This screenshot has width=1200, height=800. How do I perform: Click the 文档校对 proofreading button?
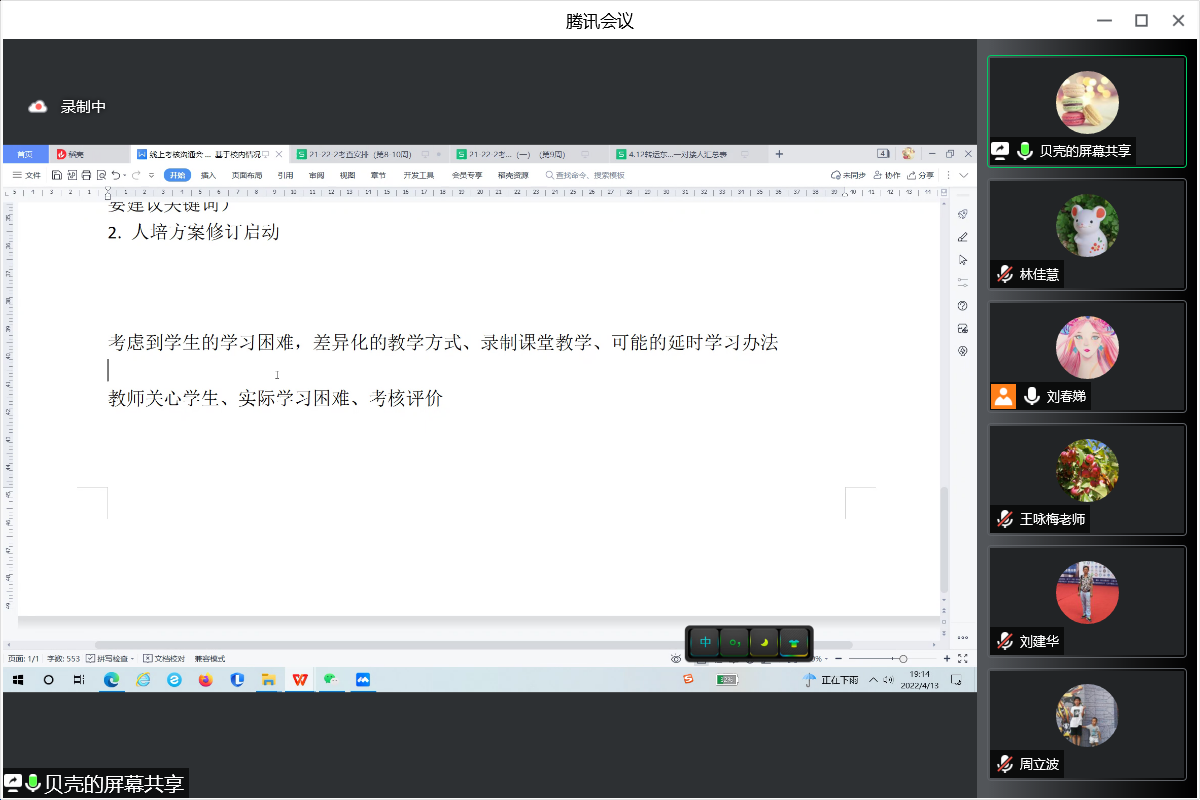165,659
